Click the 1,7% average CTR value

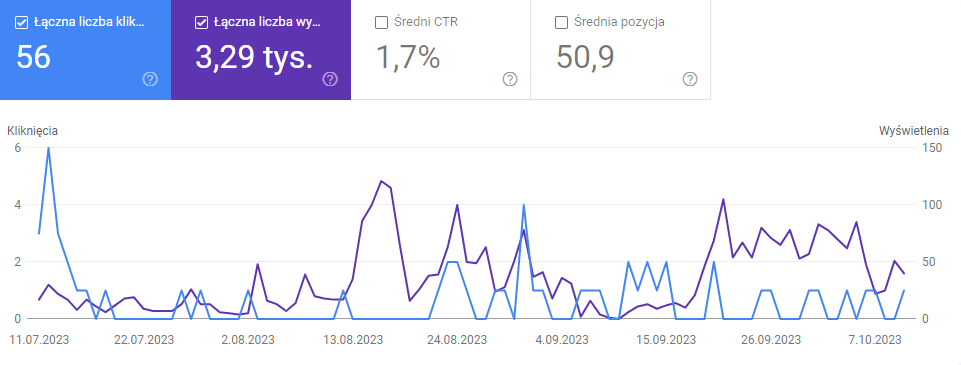click(408, 57)
